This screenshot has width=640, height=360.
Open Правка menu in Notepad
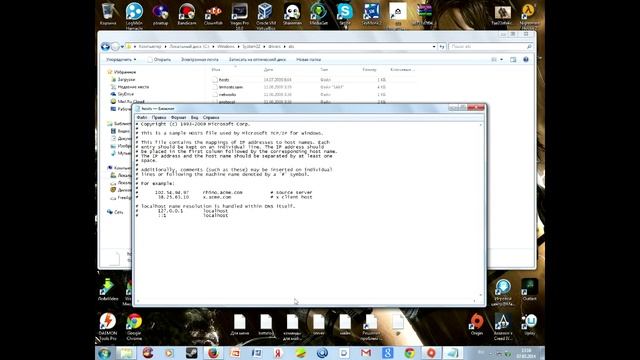[x=159, y=118]
